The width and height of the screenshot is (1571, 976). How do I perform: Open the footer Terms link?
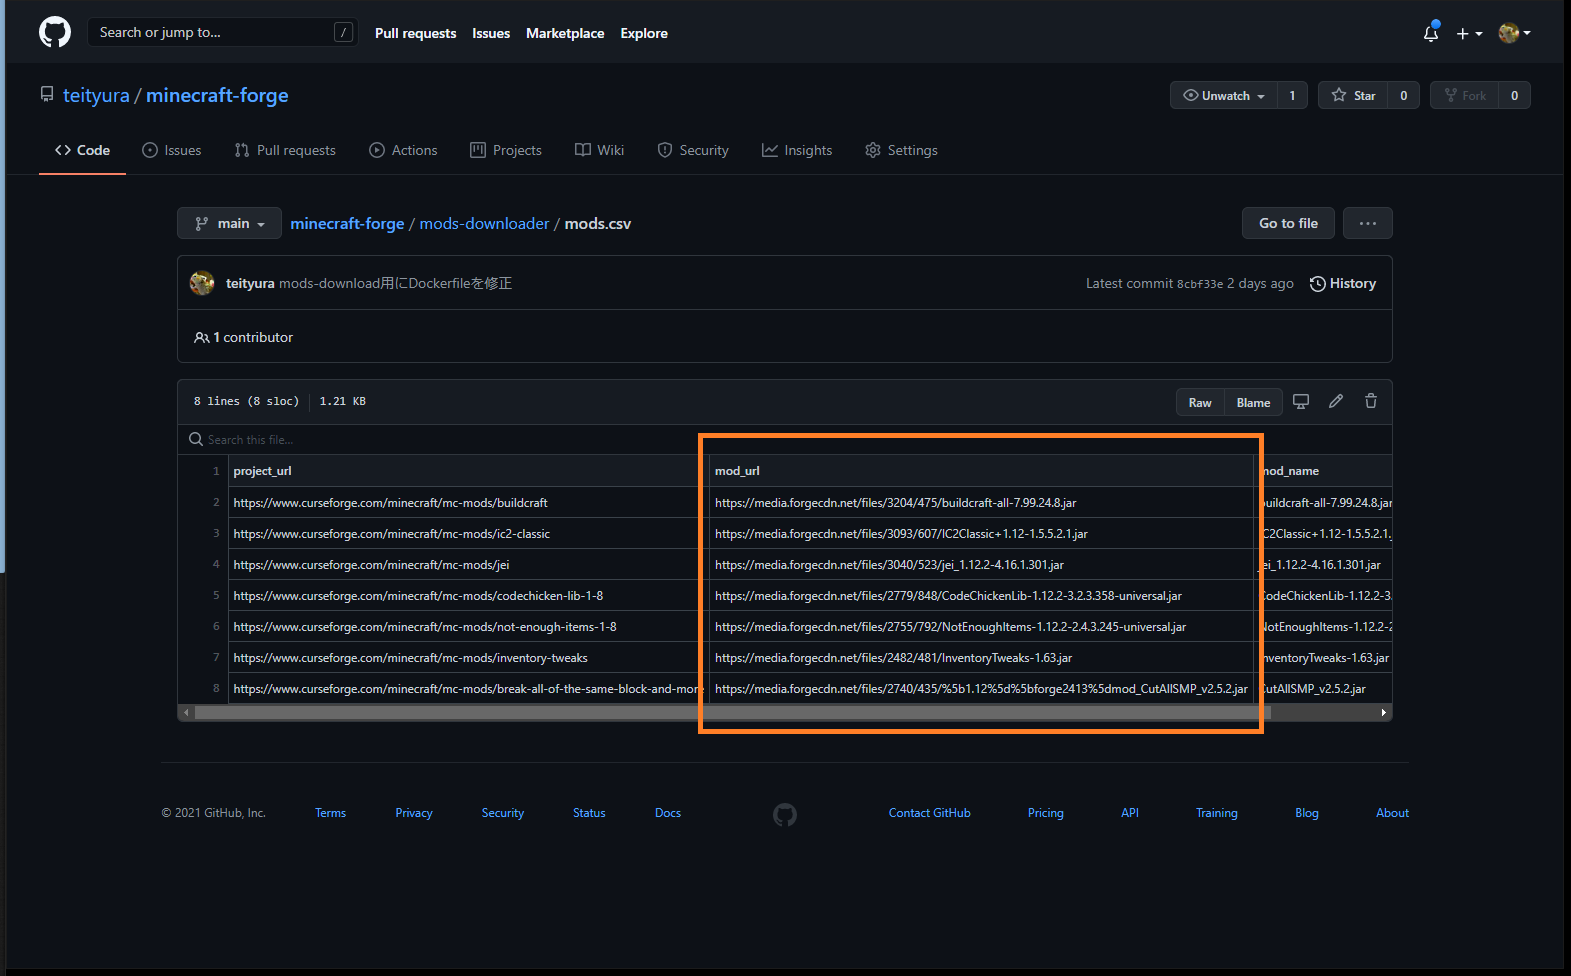tap(330, 813)
